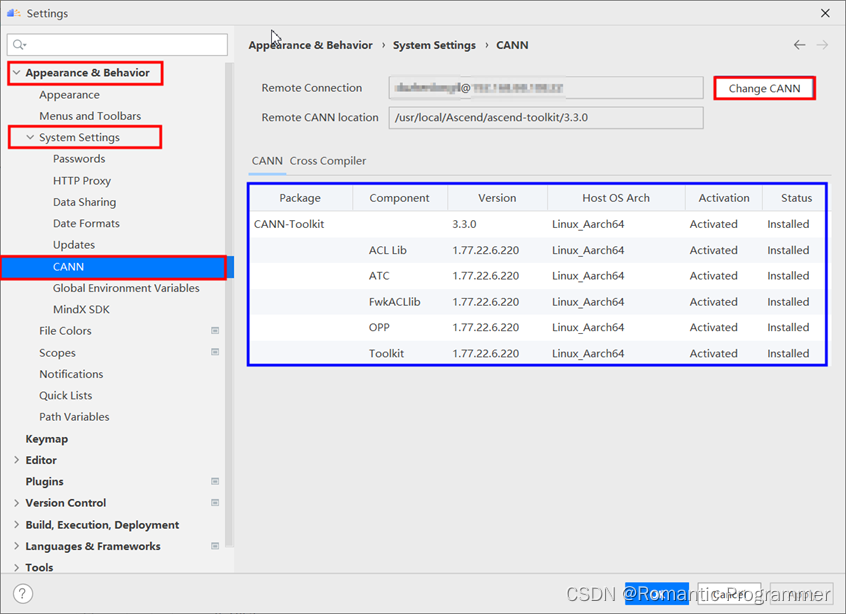Expand the Version Control section
This screenshot has width=846, height=614.
click(x=16, y=503)
